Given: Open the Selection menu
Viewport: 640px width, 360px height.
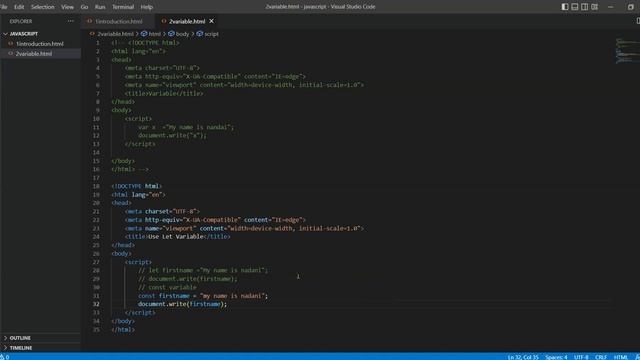Looking at the screenshot, I should [x=42, y=7].
